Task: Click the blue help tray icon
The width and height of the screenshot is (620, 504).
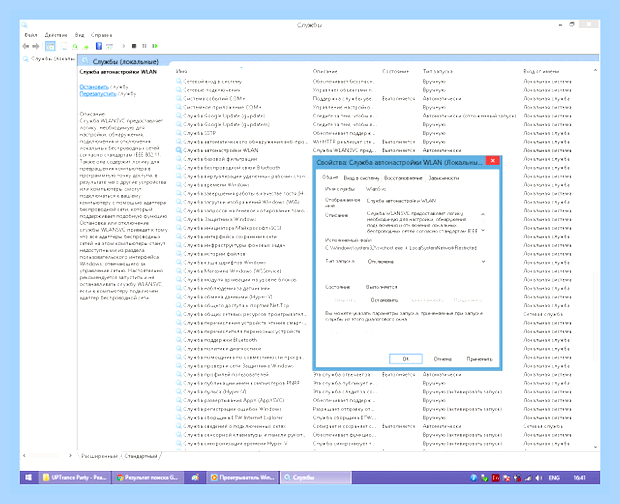Action: (x=473, y=478)
